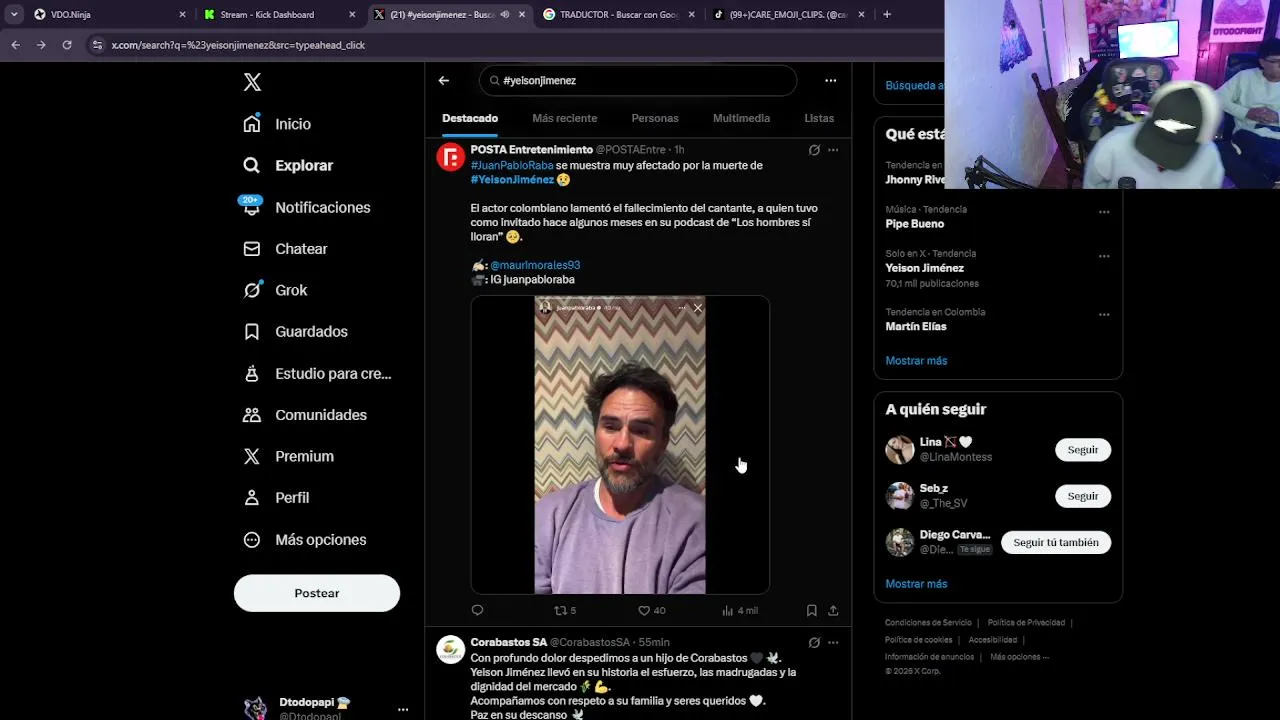Click the X logo in the sidebar
The height and width of the screenshot is (720, 1280).
252,82
